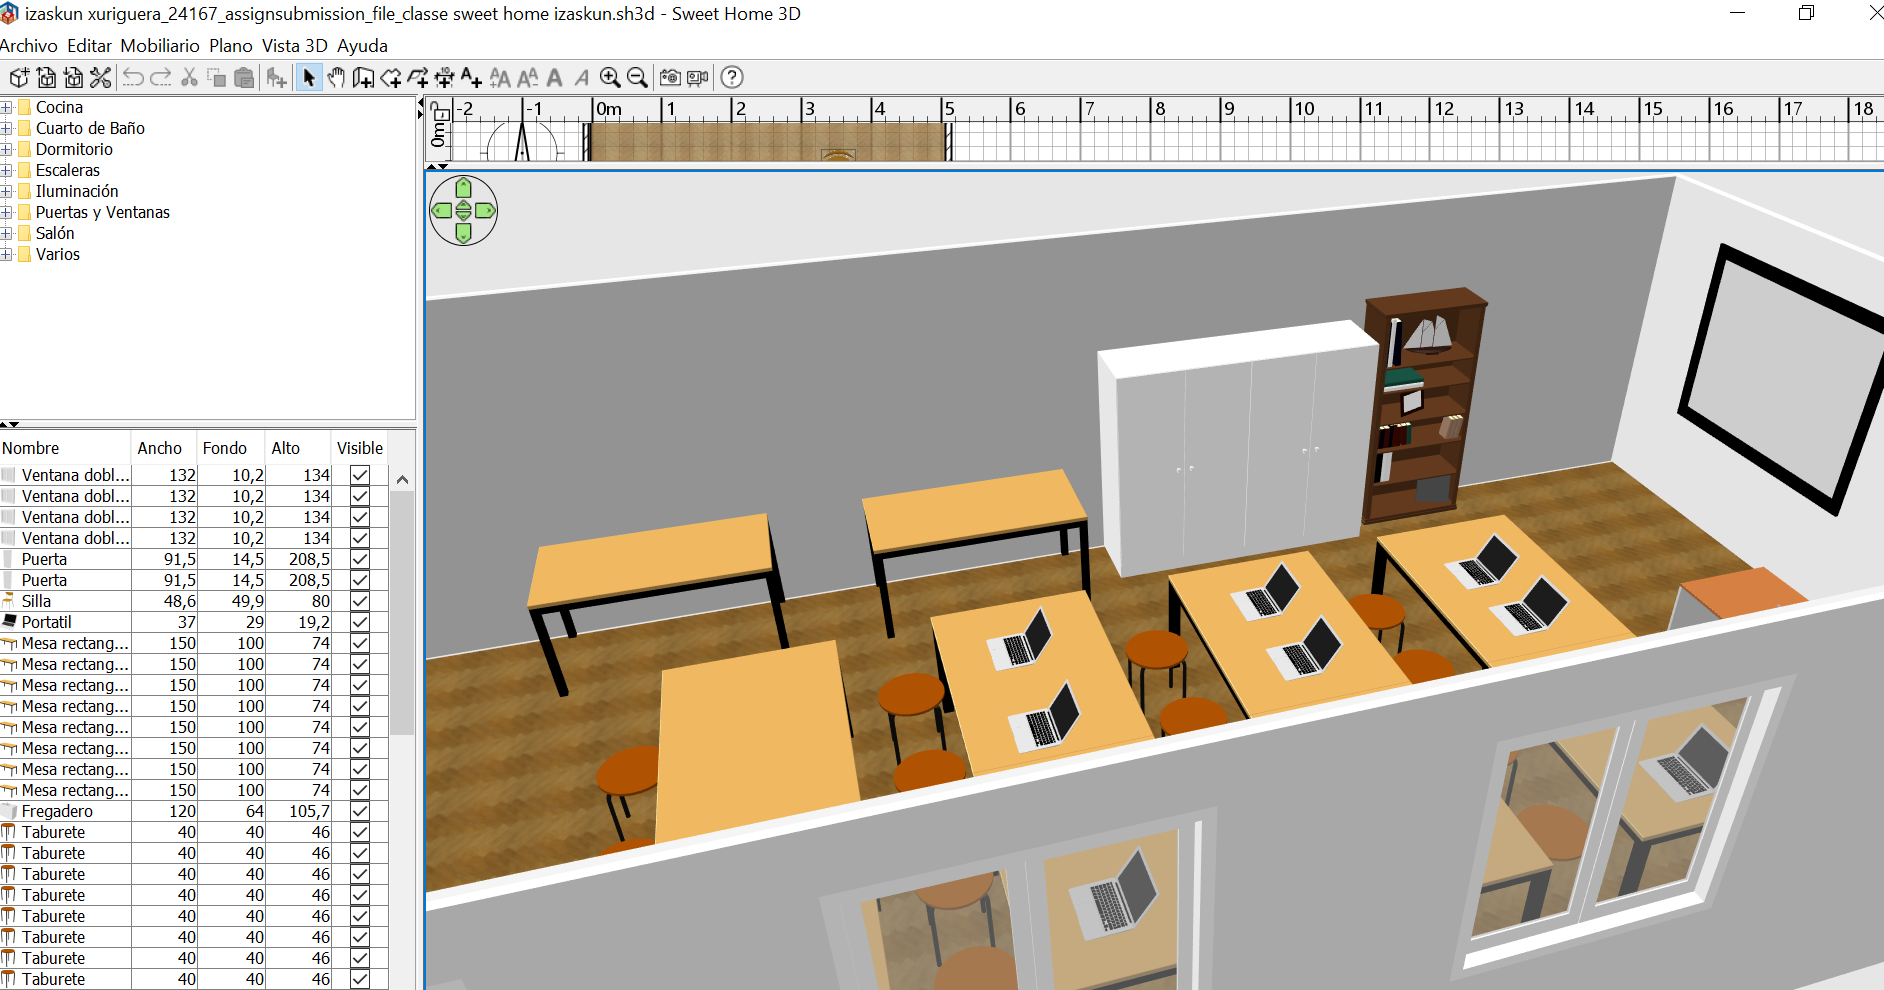The height and width of the screenshot is (990, 1884).
Task: Click the Zoom in magnifier
Action: coord(610,78)
